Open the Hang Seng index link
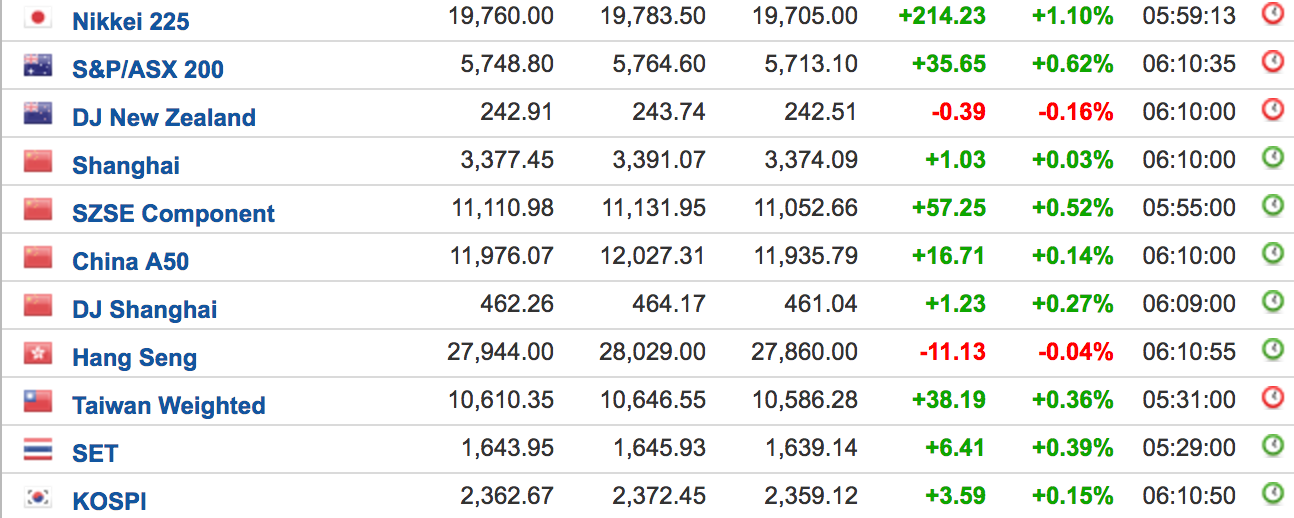This screenshot has height=518, width=1294. coord(135,357)
